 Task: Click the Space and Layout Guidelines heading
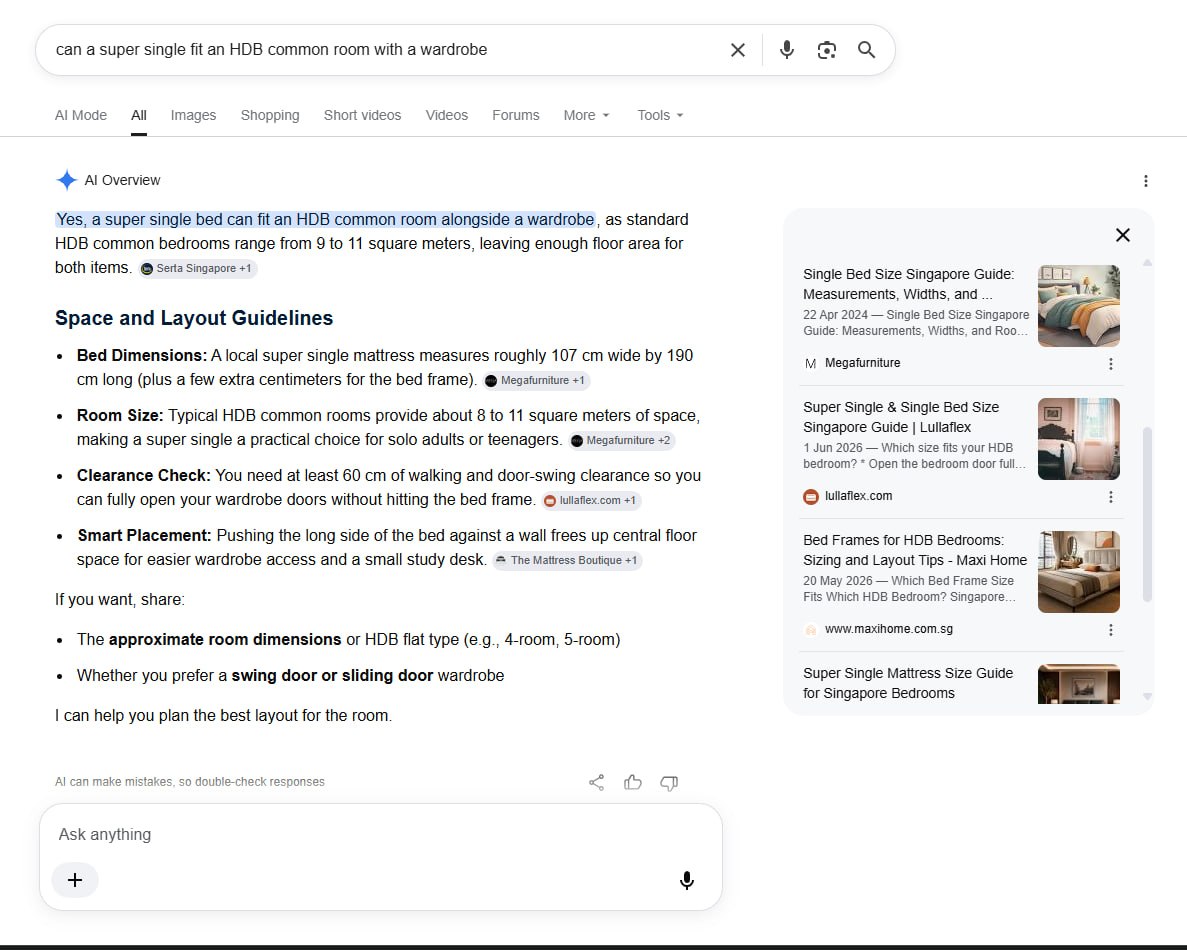[194, 318]
